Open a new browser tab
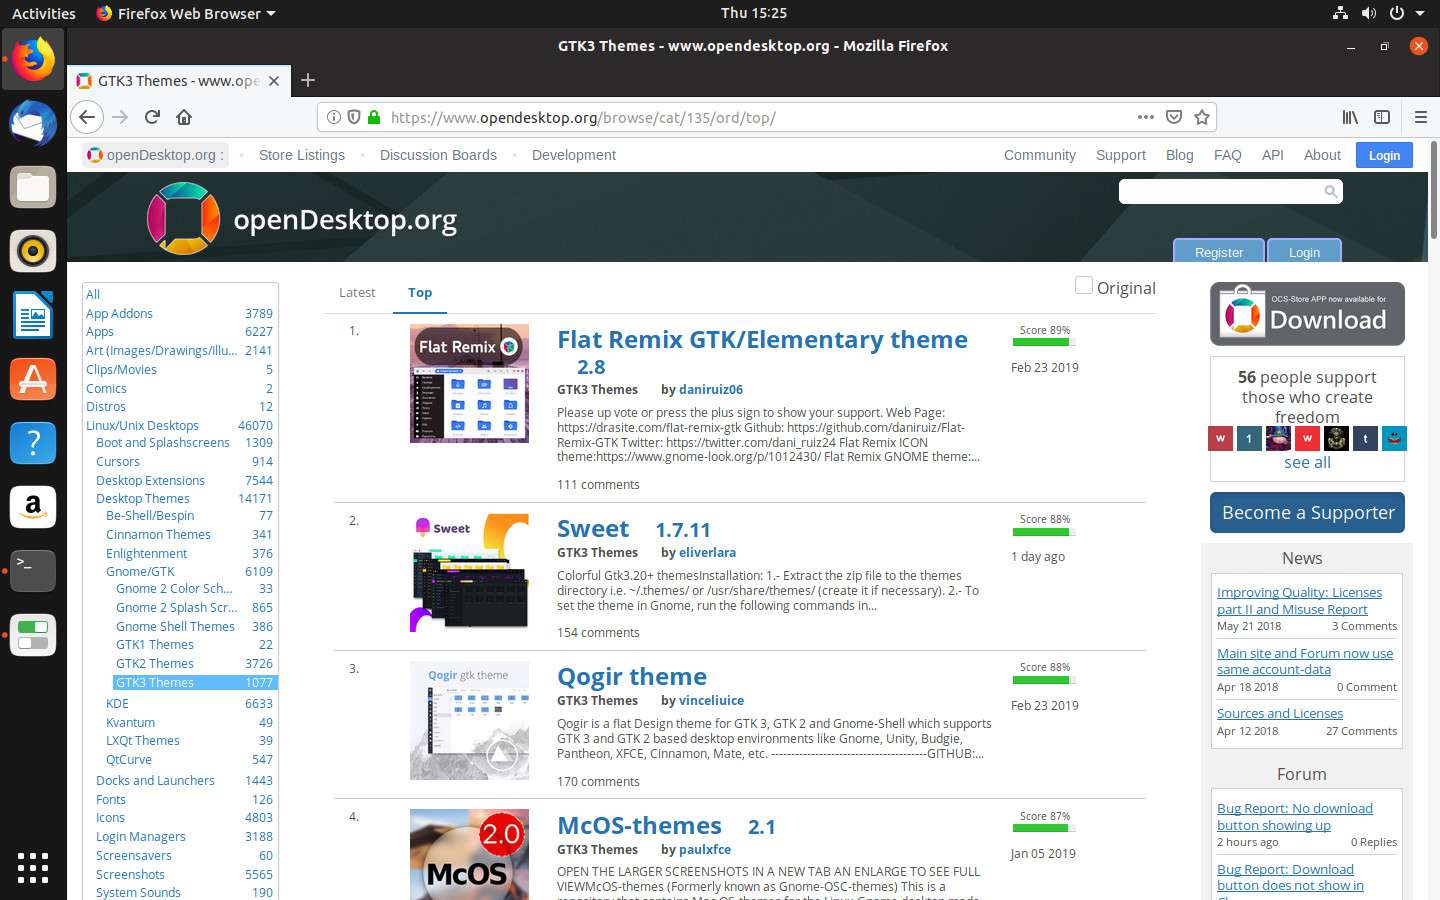 coord(308,80)
